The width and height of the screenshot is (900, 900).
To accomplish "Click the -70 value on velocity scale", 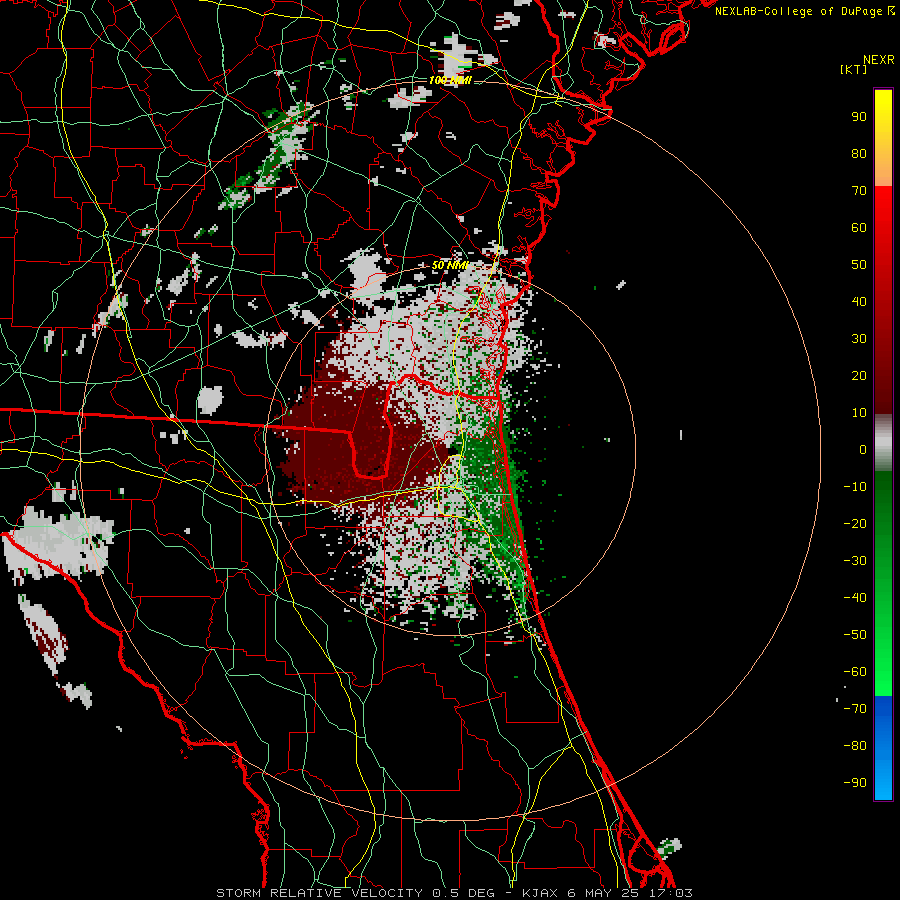I will [855, 709].
